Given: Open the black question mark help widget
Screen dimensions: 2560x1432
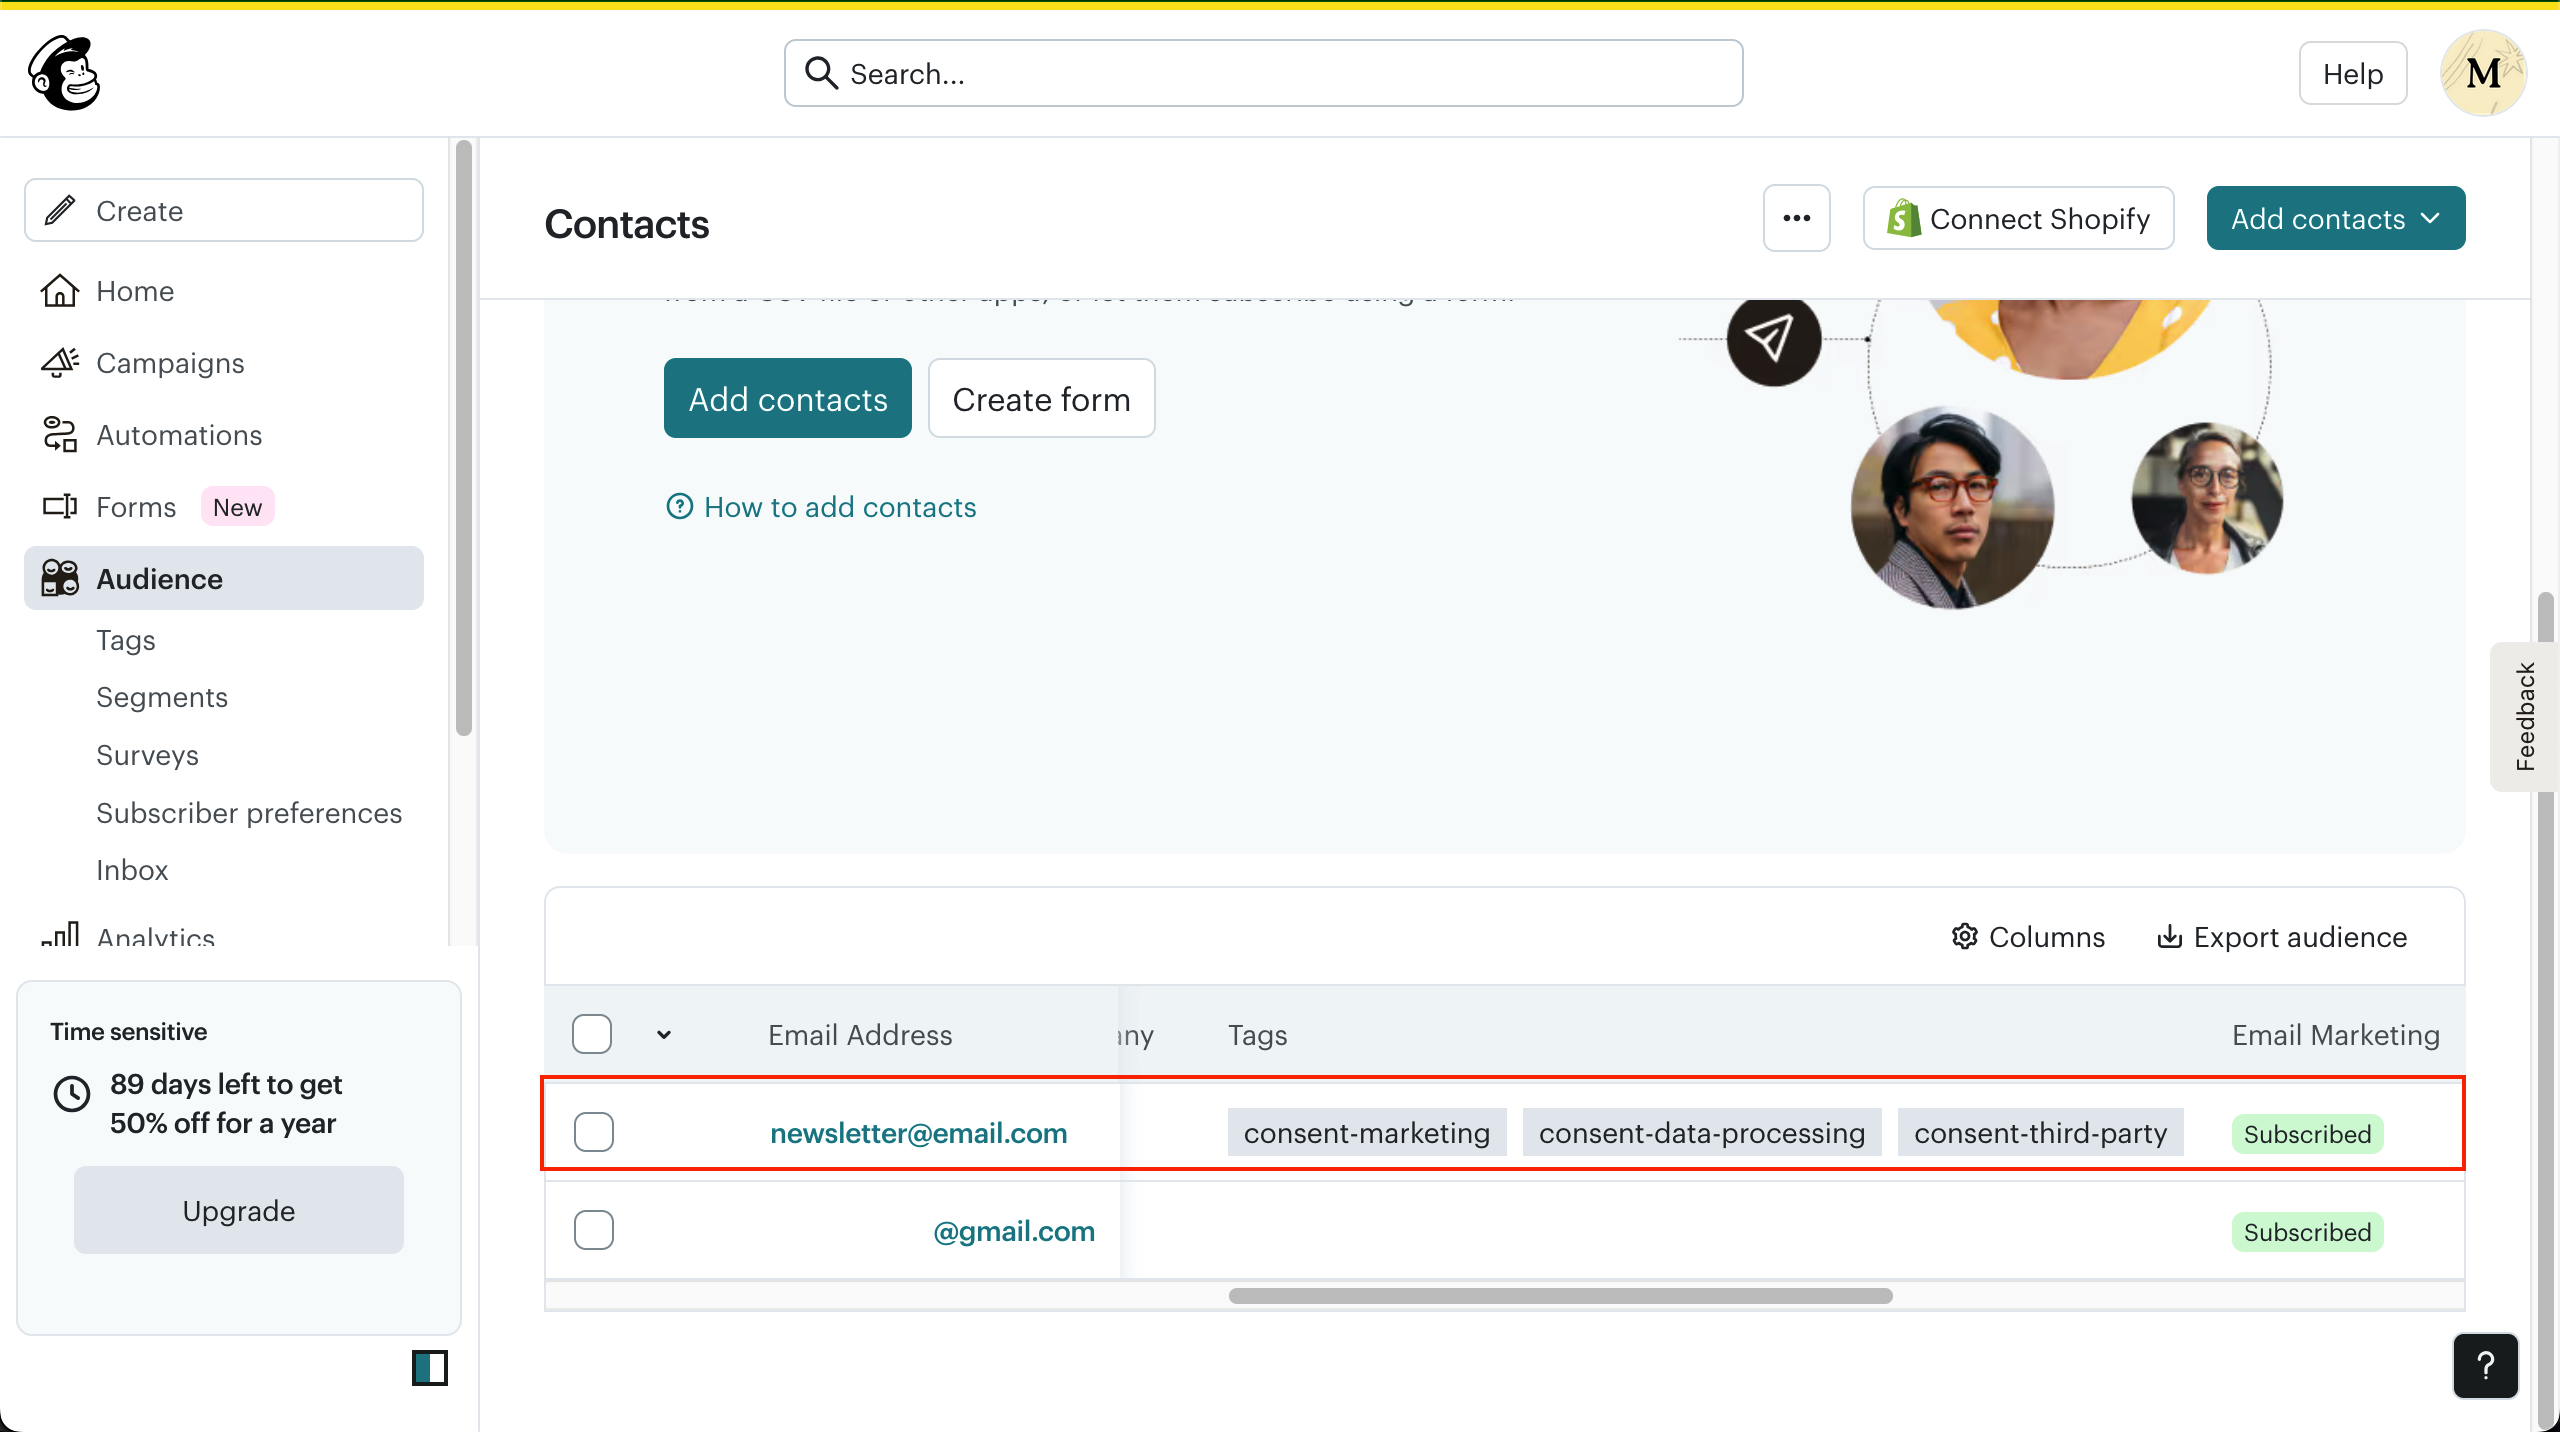Looking at the screenshot, I should tap(2485, 1366).
